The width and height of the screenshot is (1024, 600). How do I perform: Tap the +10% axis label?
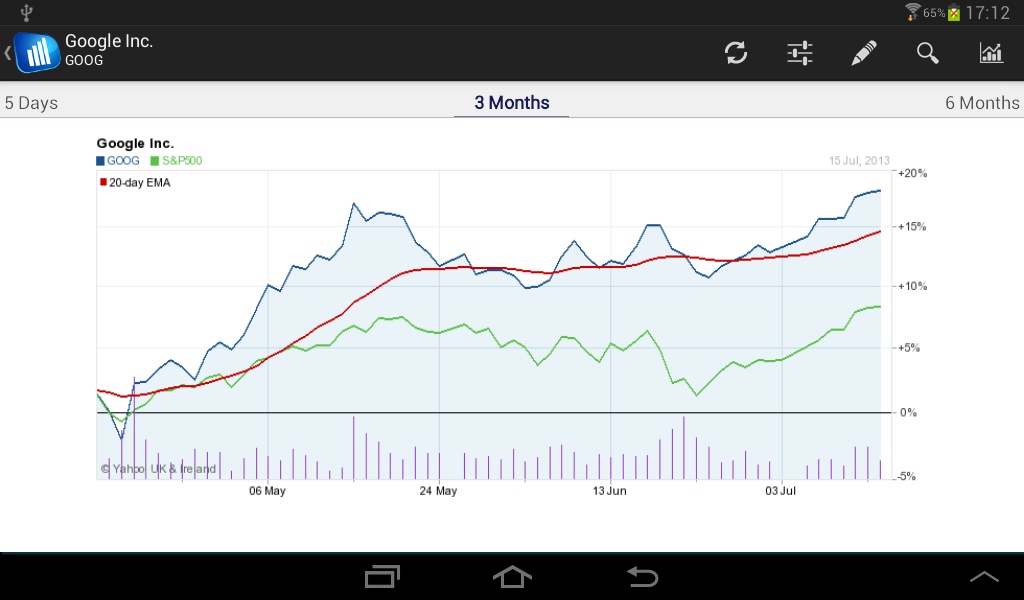(x=912, y=287)
